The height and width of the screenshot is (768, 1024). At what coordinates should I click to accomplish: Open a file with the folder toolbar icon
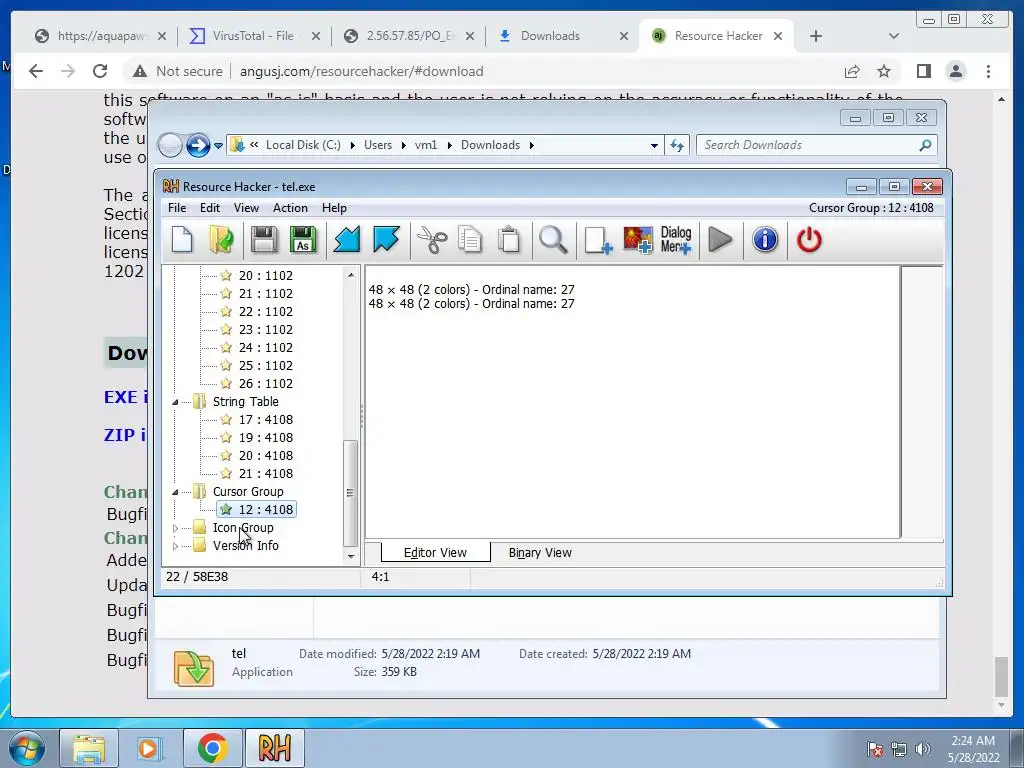pyautogui.click(x=221, y=240)
